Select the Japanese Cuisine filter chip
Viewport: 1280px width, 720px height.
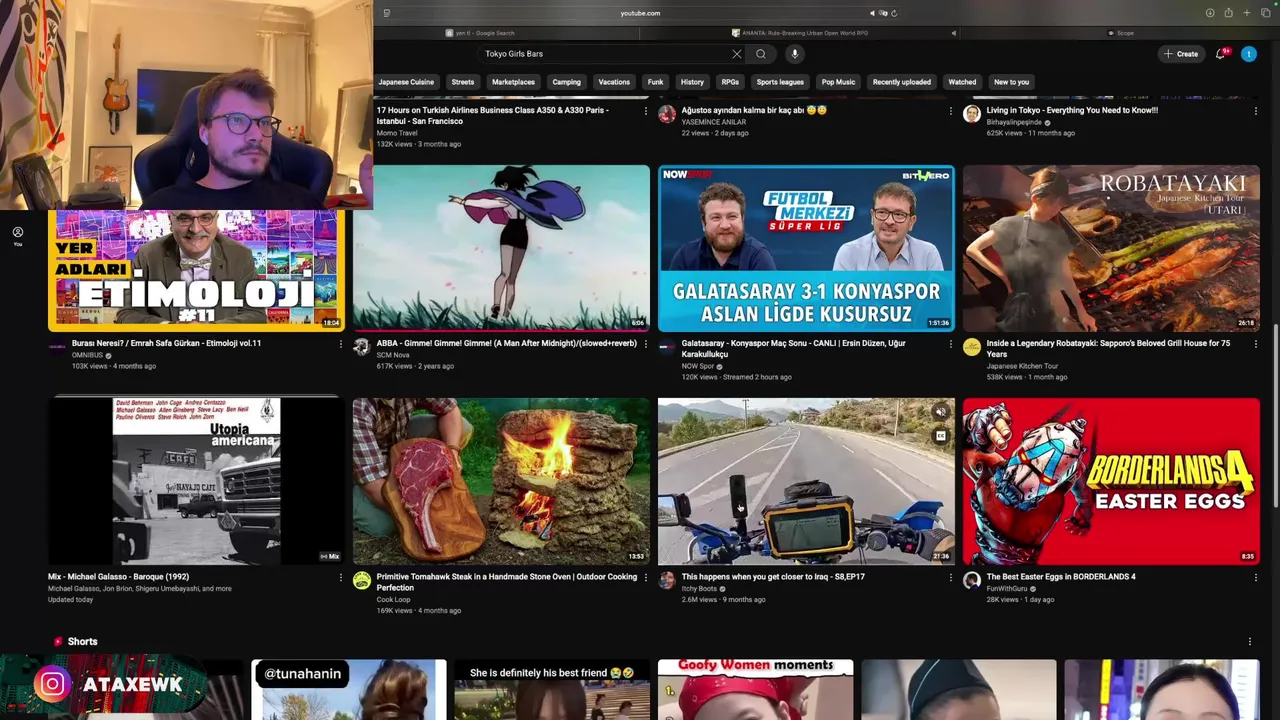pyautogui.click(x=406, y=82)
